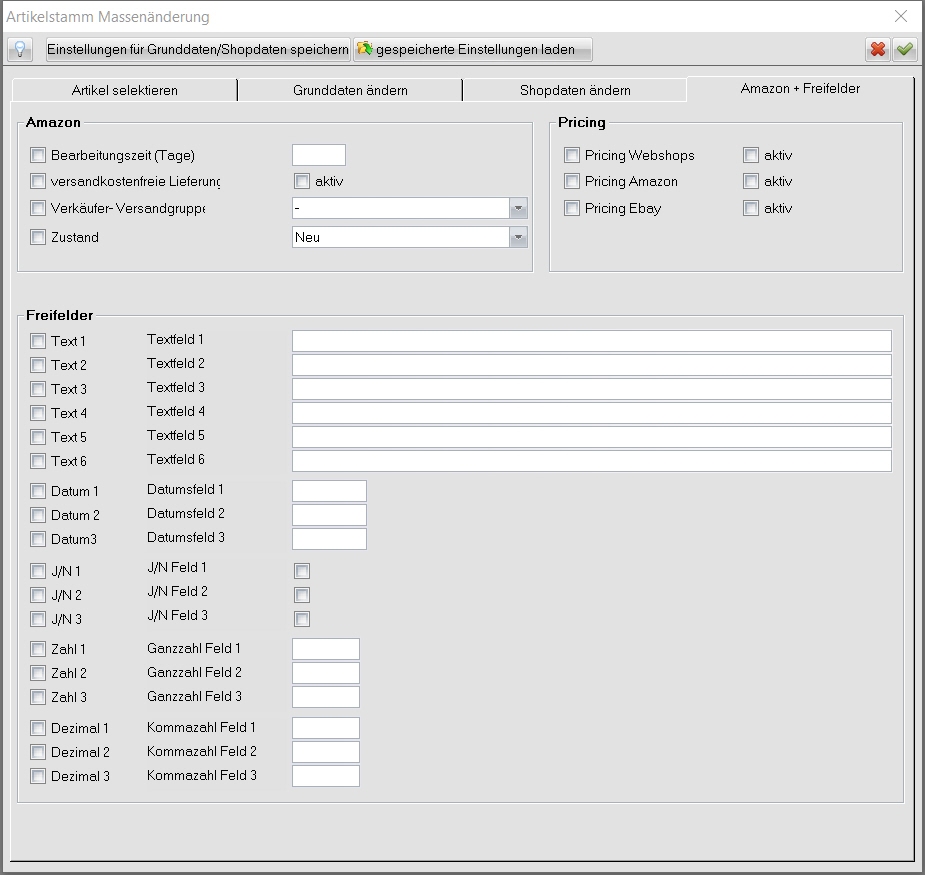
Task: Expand the Zustand dropdown showing Neu
Action: 519,237
